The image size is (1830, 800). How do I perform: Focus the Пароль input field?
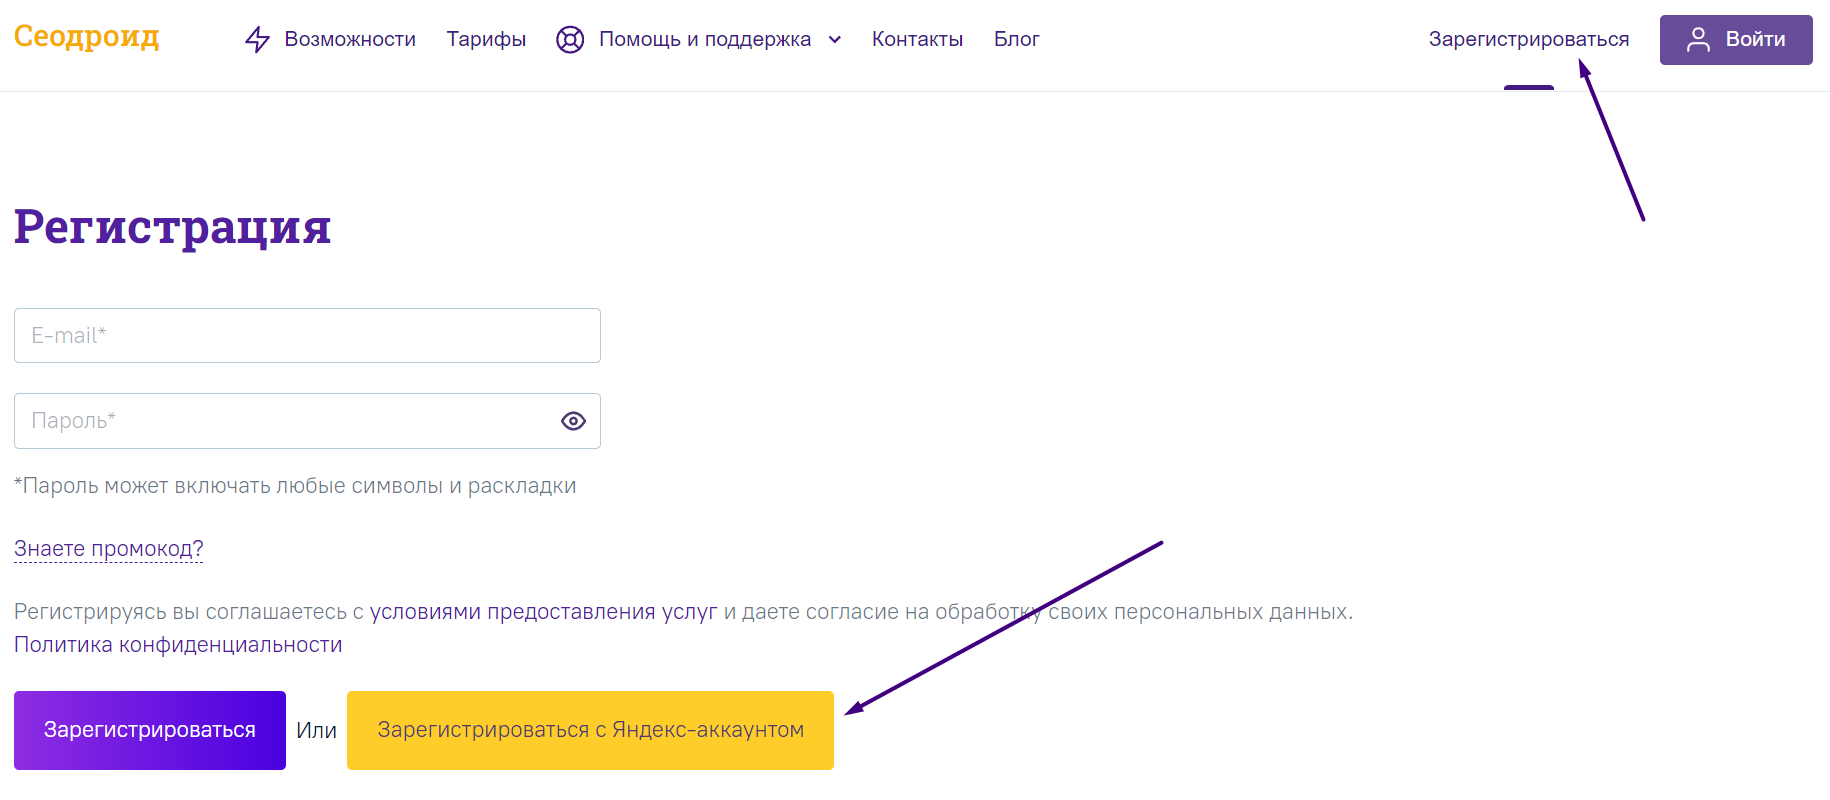click(x=307, y=421)
